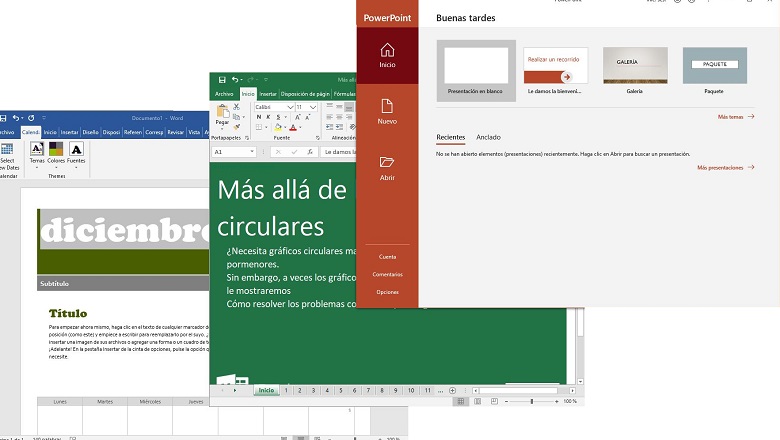
Task: Open the Temas dropdown in Word
Action: point(37,168)
